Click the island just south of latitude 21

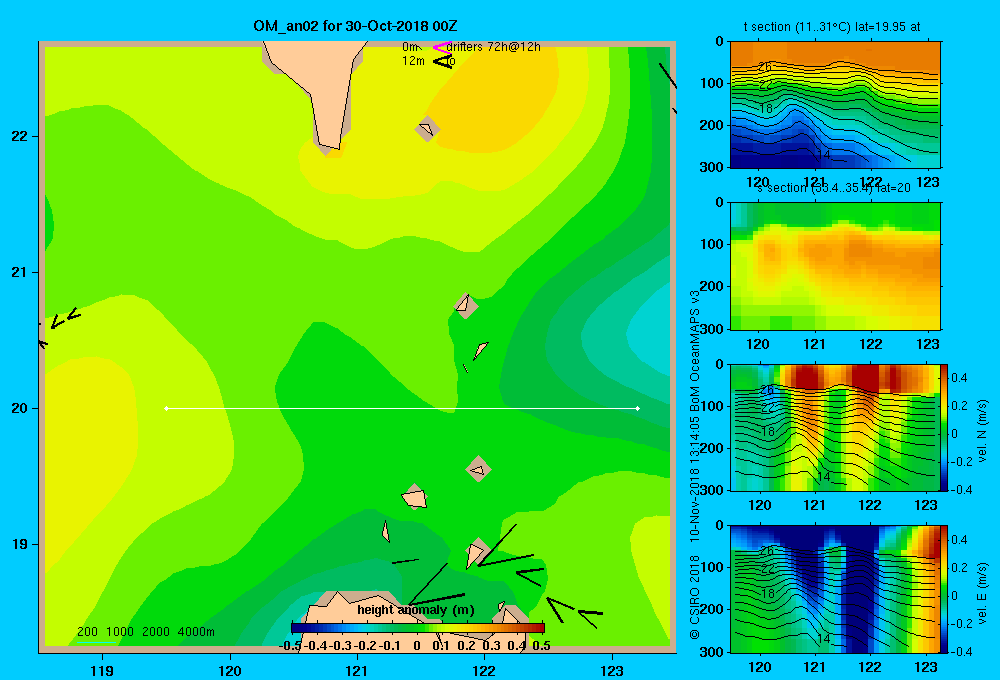(466, 306)
